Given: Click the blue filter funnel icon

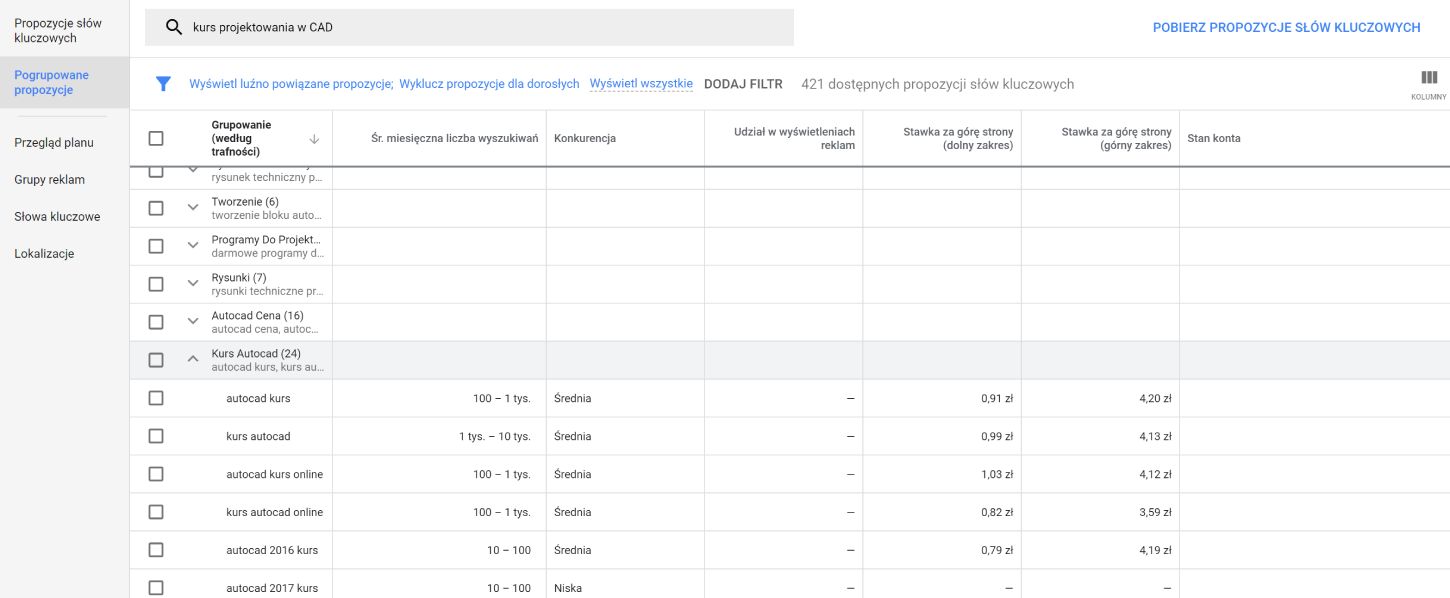Looking at the screenshot, I should [x=163, y=84].
